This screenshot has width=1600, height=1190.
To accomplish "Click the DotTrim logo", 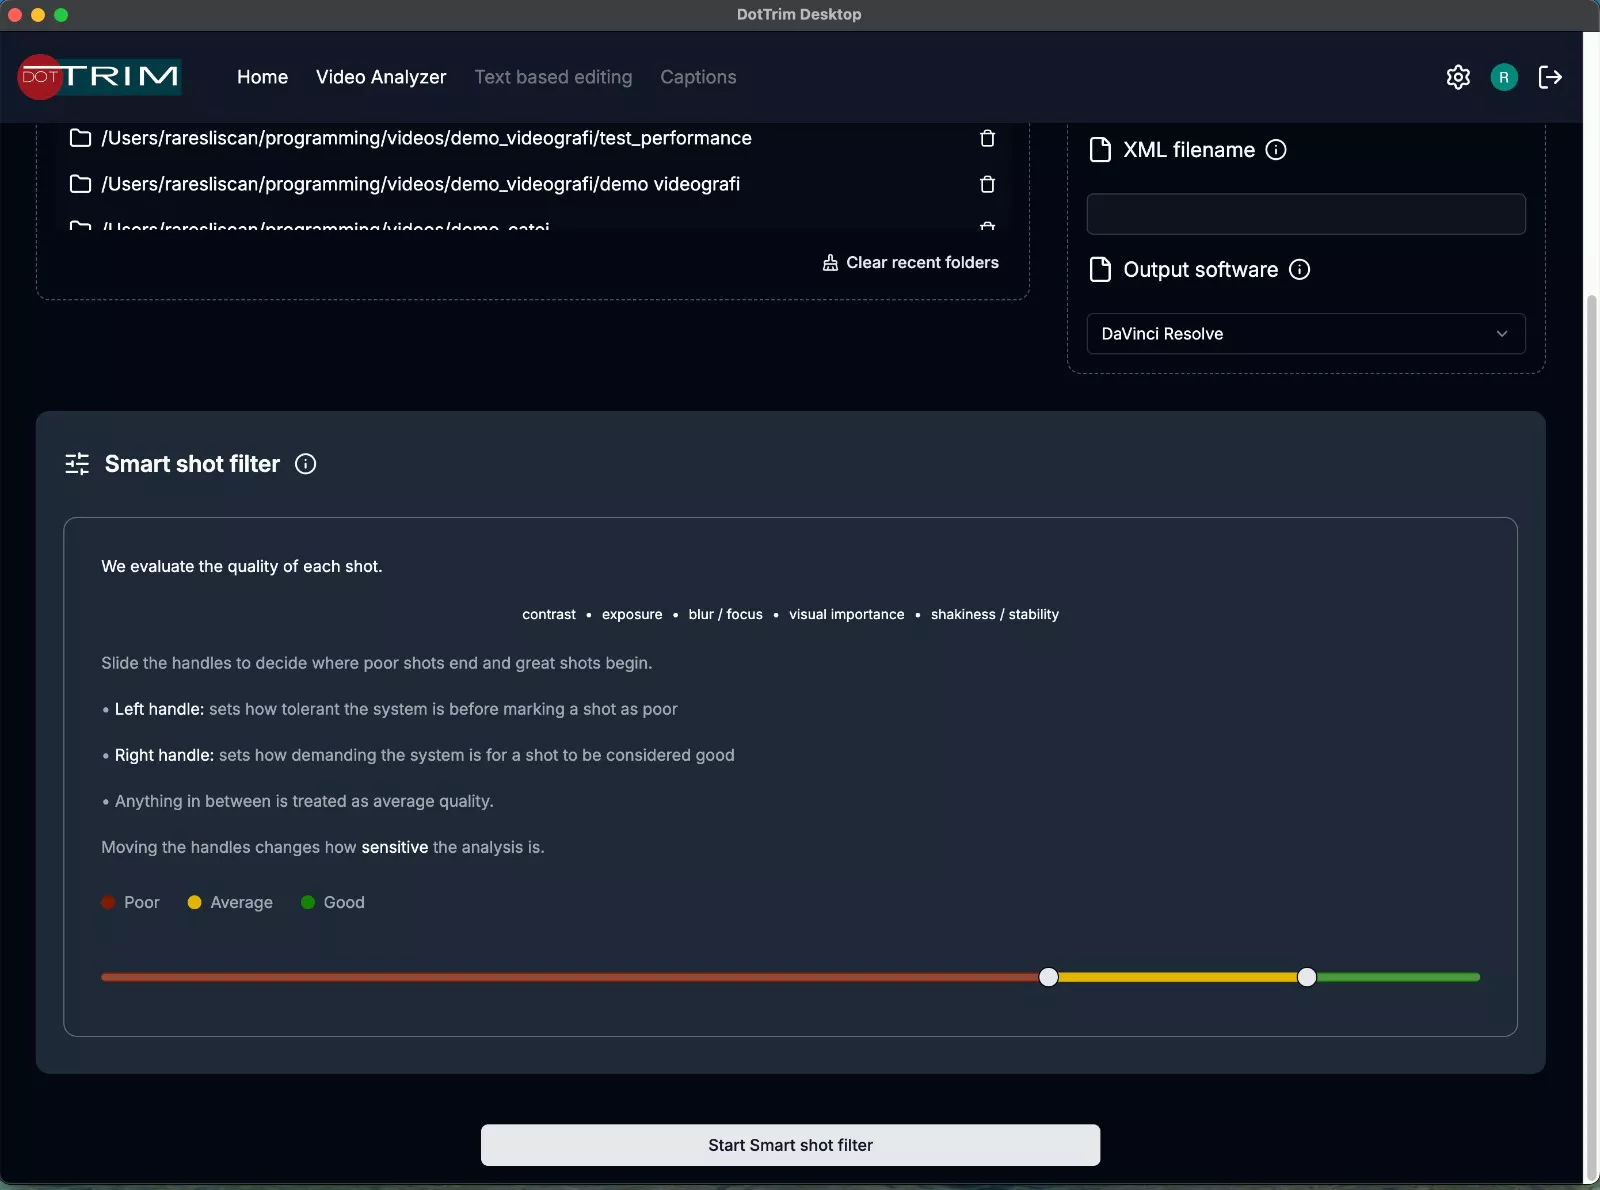I will coord(99,77).
